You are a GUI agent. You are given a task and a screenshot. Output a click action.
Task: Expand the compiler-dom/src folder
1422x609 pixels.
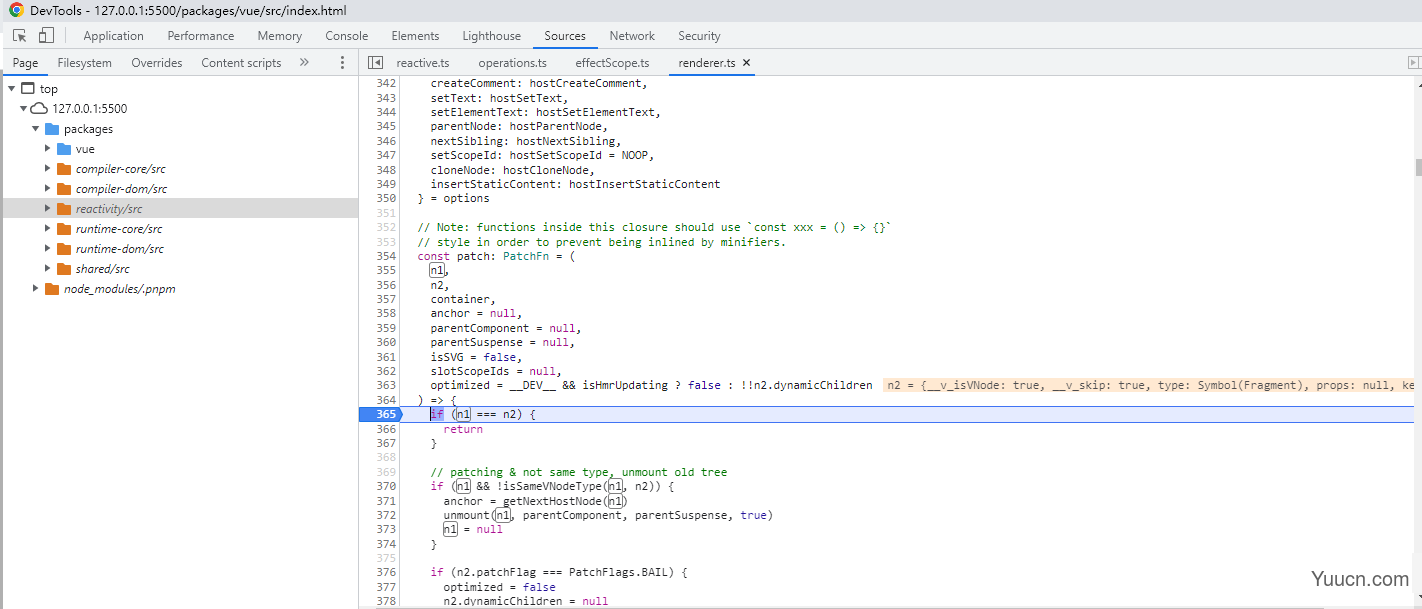coord(47,188)
